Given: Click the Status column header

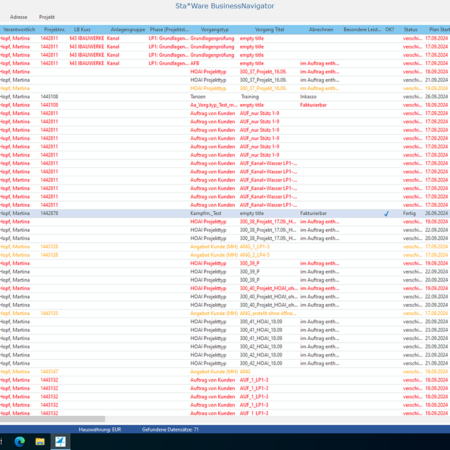Looking at the screenshot, I should coord(410,30).
